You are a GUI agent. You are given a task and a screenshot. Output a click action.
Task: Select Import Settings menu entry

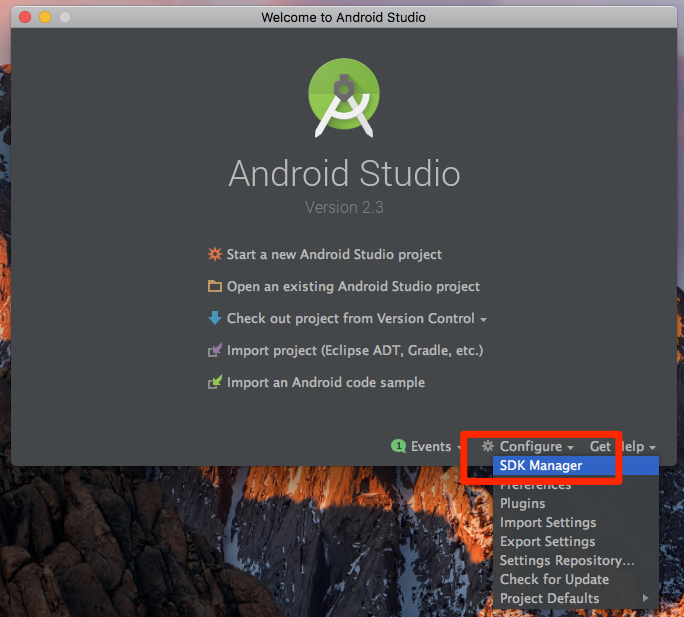pos(548,522)
